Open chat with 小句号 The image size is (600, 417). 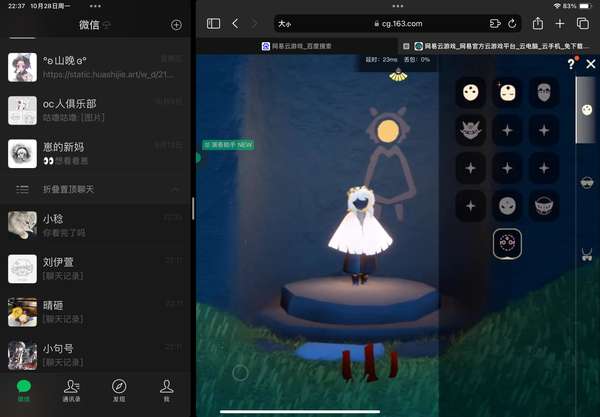click(x=95, y=355)
